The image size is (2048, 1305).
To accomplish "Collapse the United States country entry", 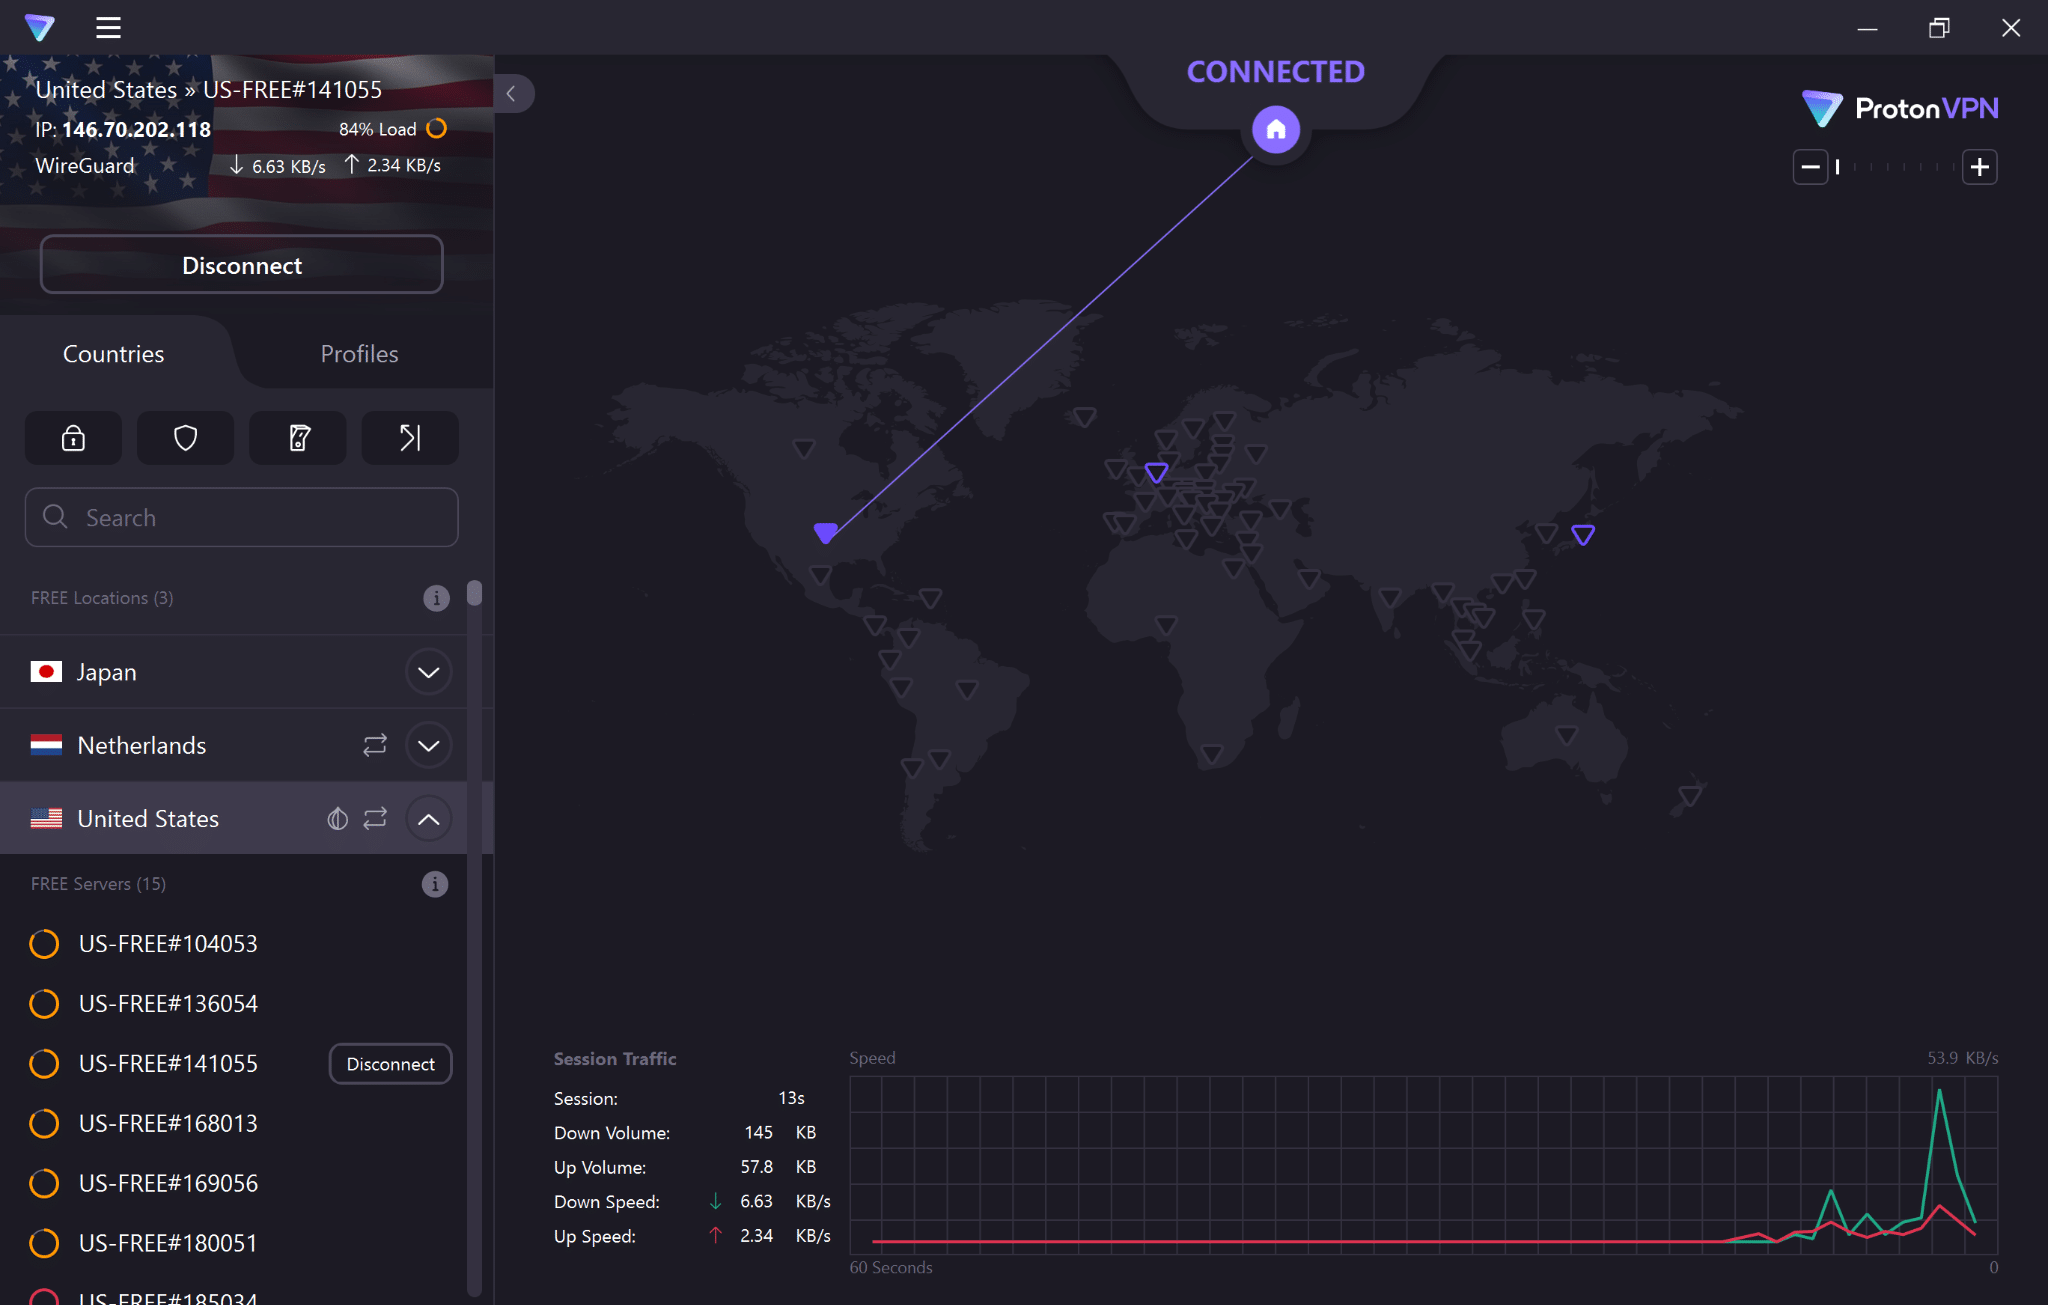I will (x=428, y=818).
